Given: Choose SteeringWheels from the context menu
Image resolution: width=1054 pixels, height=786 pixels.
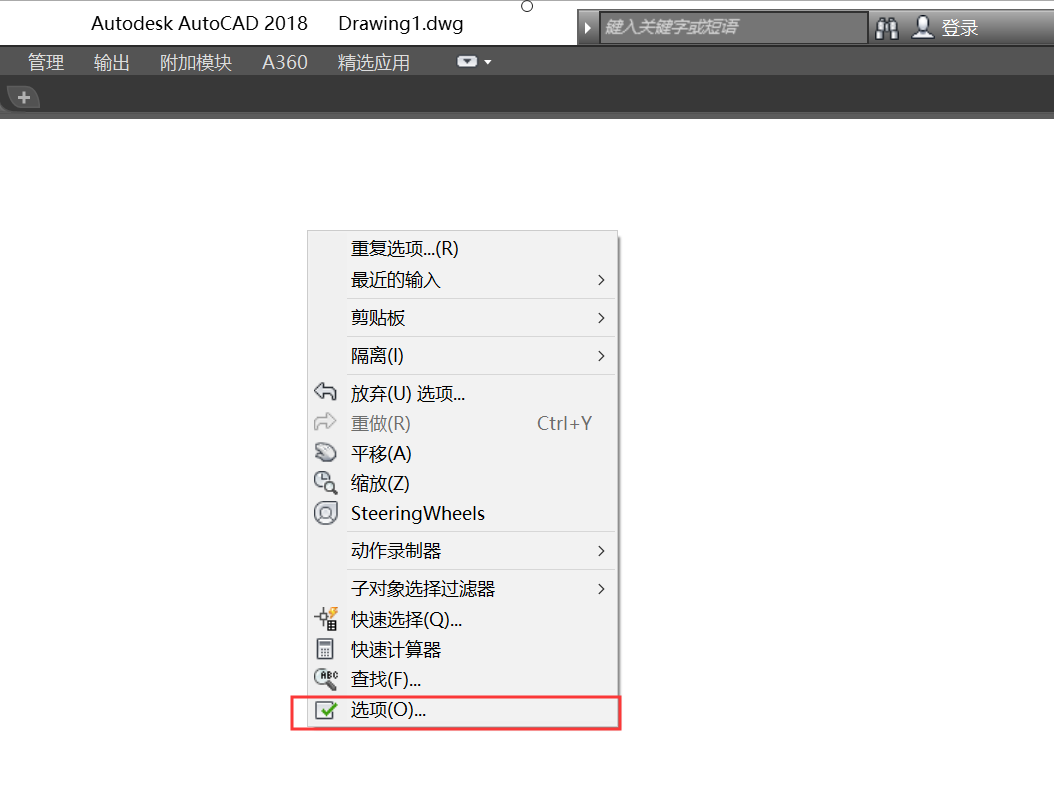Looking at the screenshot, I should [x=462, y=514].
